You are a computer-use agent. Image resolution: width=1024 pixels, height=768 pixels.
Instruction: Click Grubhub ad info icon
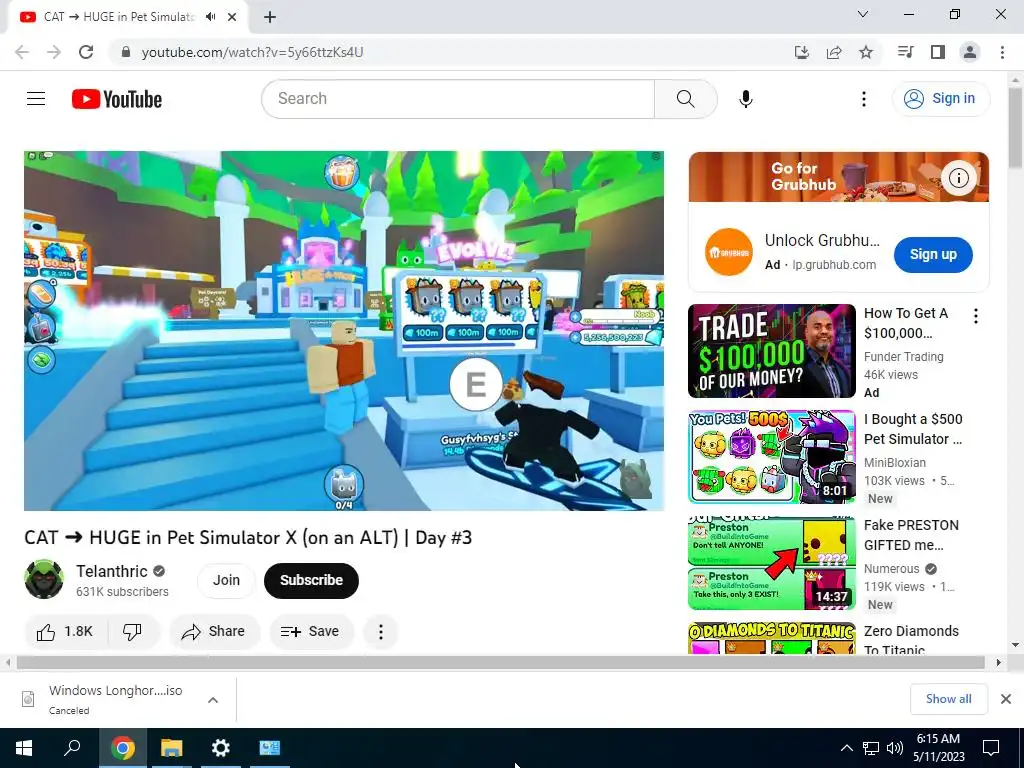959,178
